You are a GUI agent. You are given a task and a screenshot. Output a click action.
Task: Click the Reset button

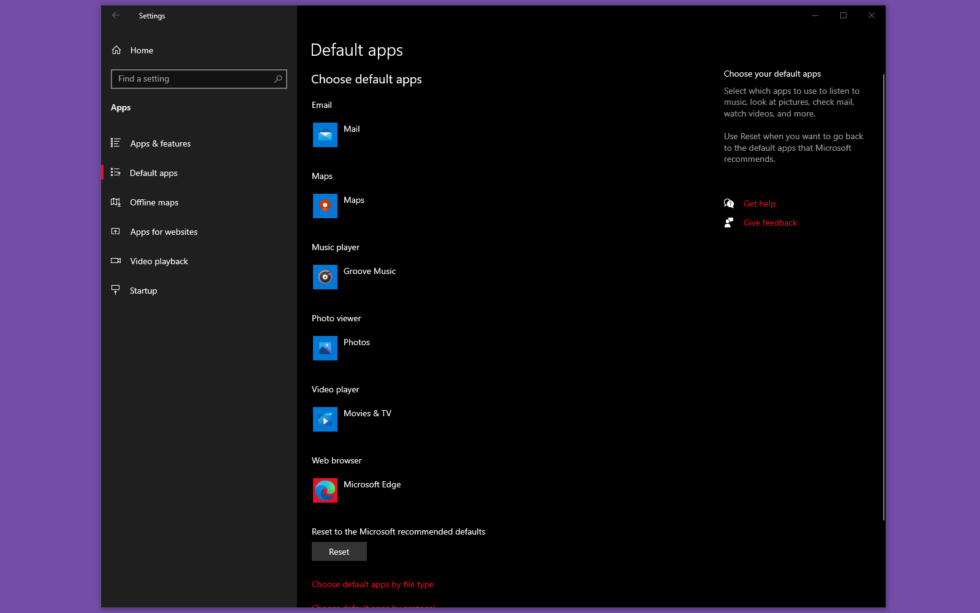pyautogui.click(x=339, y=552)
